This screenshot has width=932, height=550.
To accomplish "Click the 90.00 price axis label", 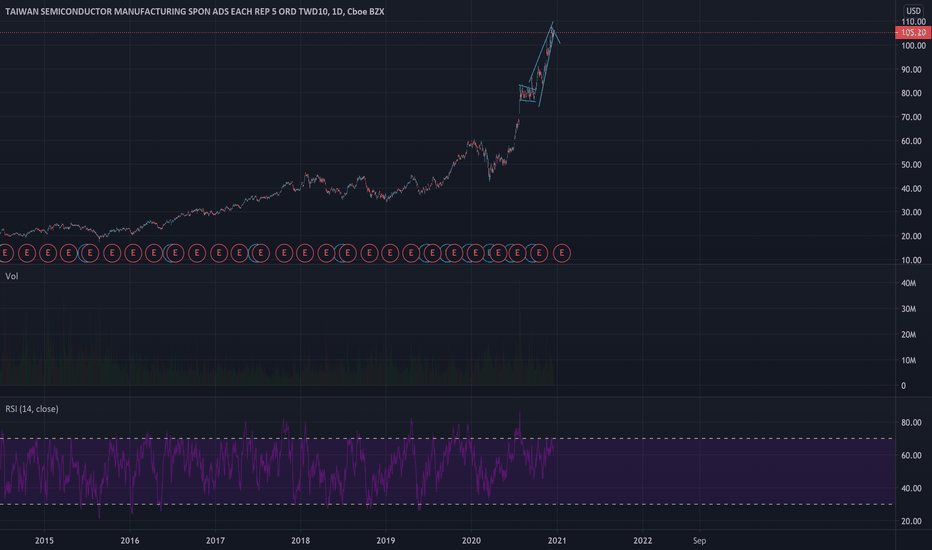I will tap(911, 70).
